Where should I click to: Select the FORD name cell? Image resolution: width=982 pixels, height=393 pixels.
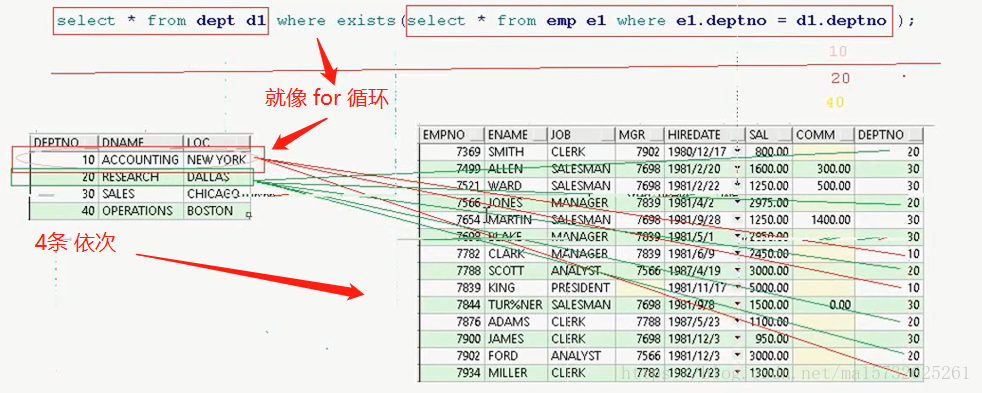[x=516, y=355]
